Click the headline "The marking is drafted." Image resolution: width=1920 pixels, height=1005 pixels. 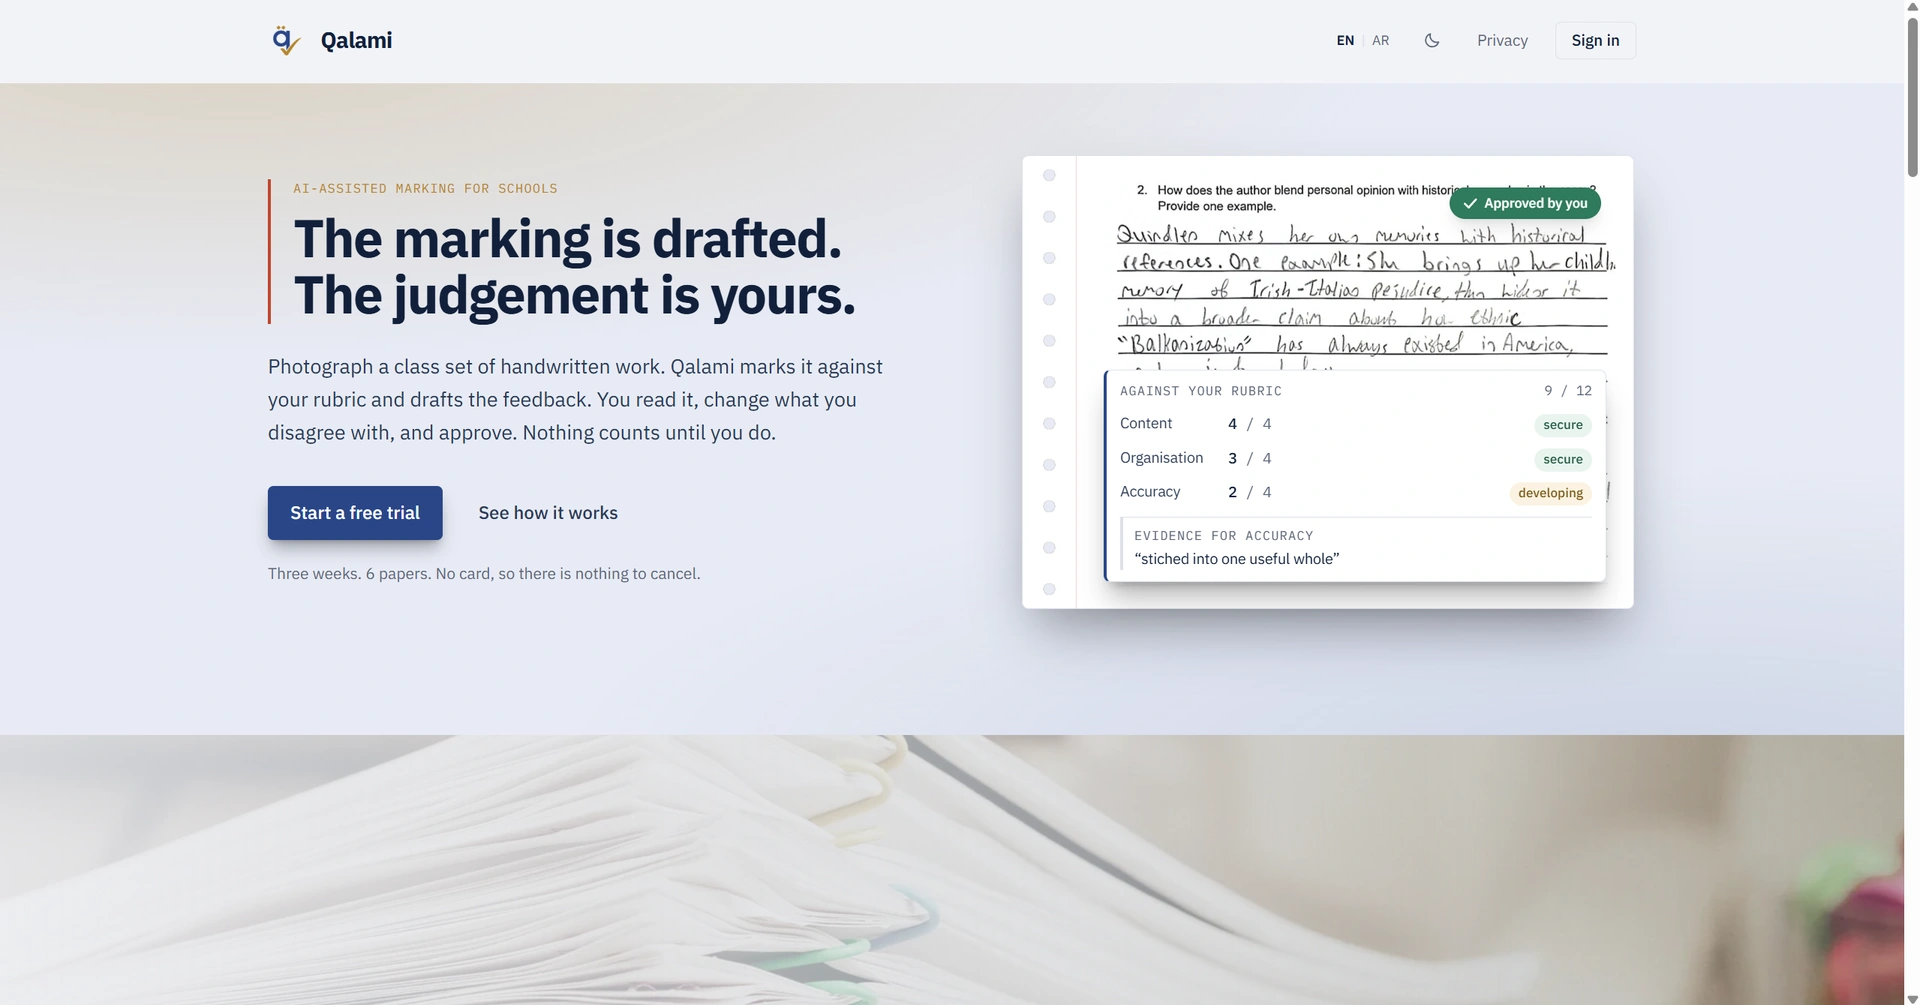click(568, 239)
